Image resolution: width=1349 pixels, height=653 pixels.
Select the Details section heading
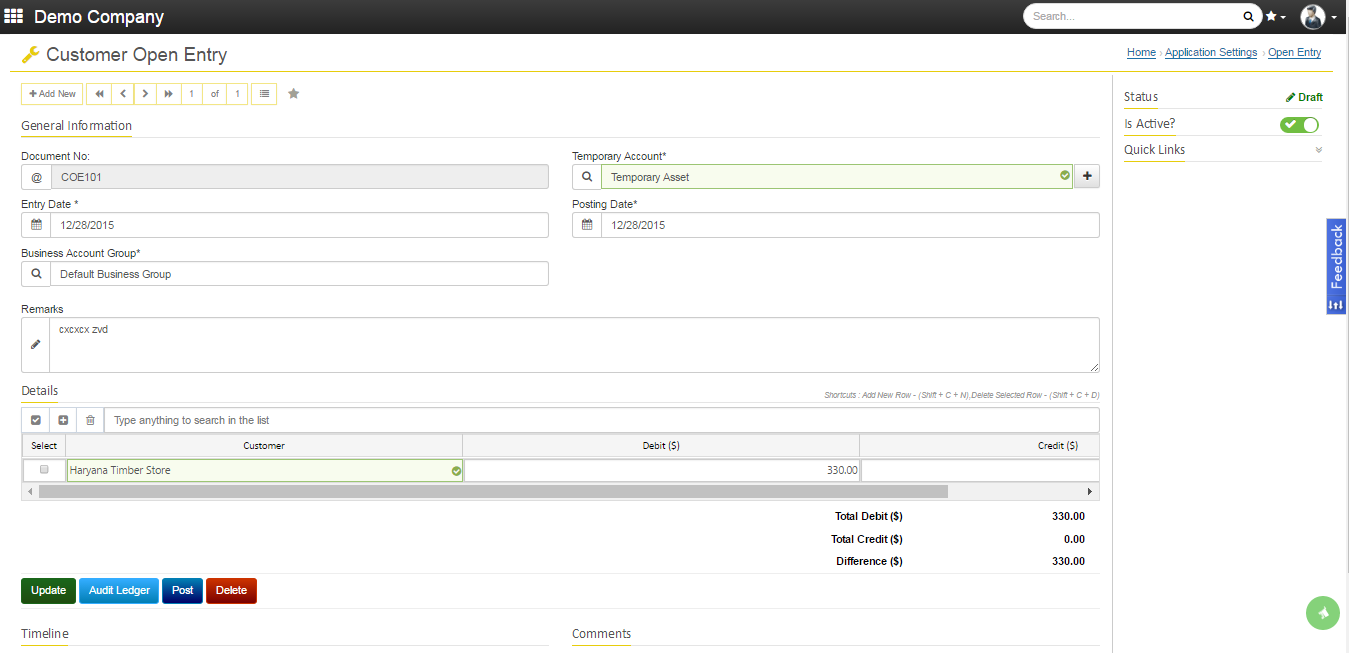40,391
